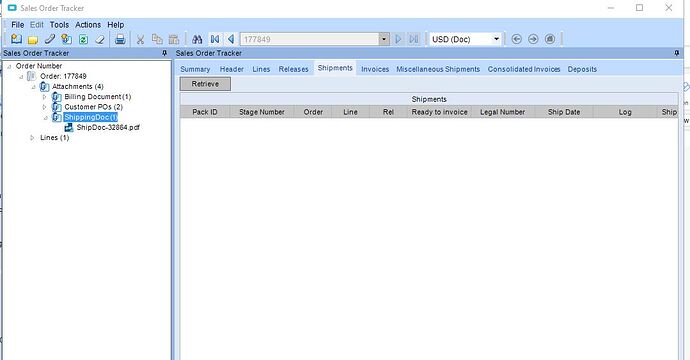Viewport: 690px width, 360px height.
Task: Select the Shipments tab
Action: [x=335, y=68]
